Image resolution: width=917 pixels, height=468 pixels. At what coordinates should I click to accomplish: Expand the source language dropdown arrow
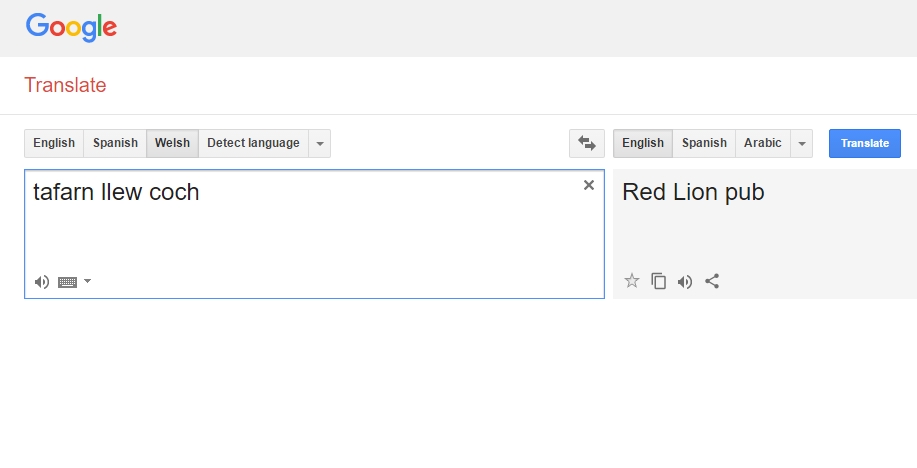point(320,143)
